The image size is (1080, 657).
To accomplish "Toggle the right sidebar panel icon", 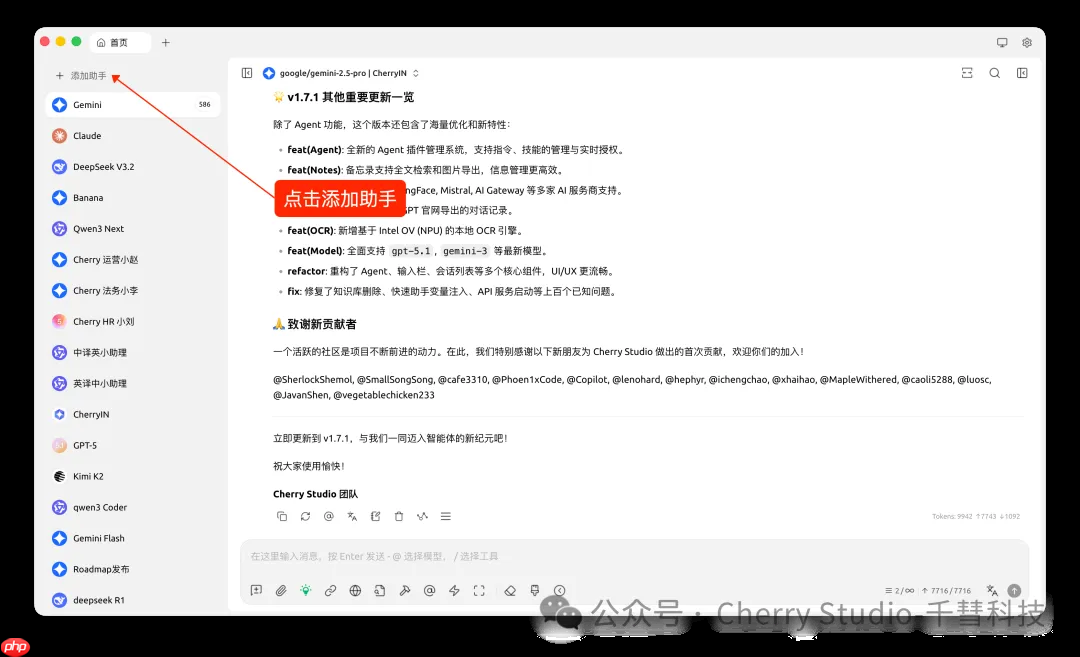I will 1021,72.
